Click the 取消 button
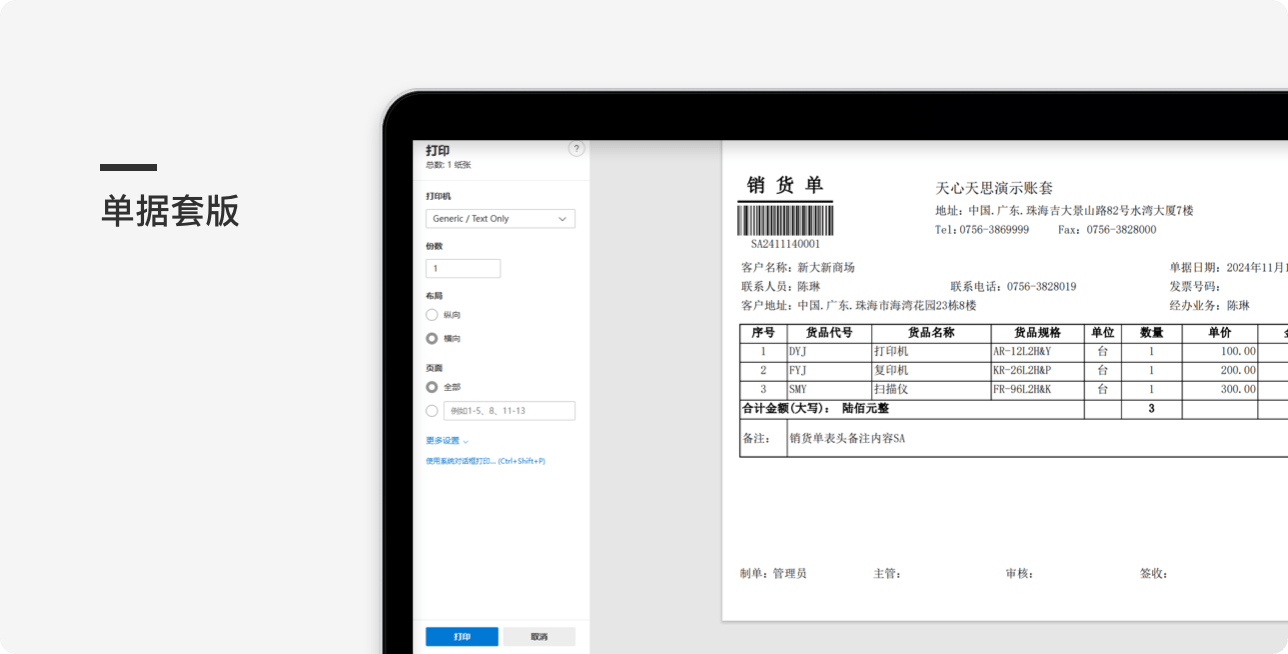 coord(539,637)
